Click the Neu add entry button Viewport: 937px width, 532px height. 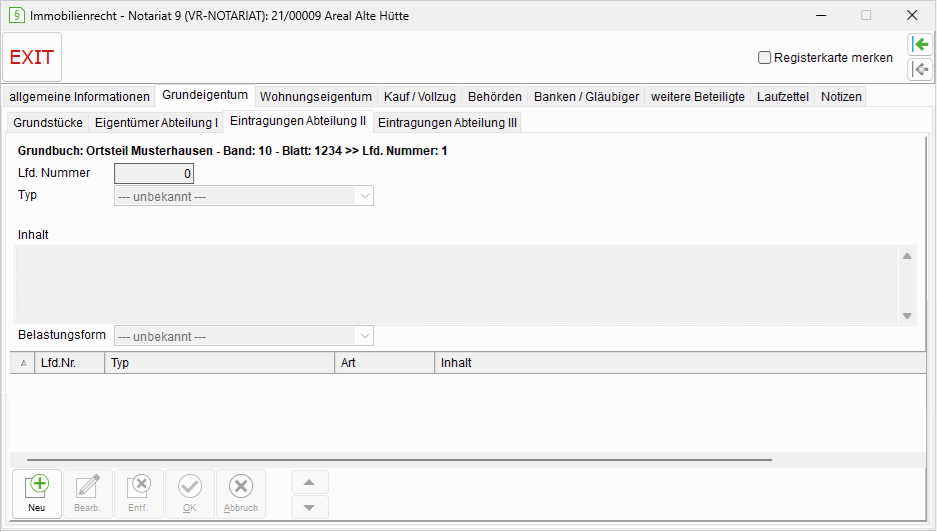click(x=37, y=494)
